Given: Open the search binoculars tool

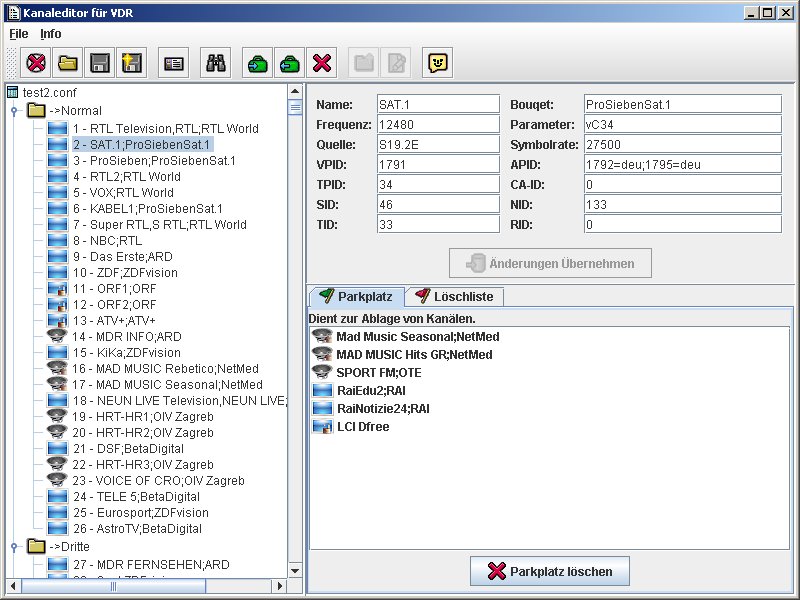Looking at the screenshot, I should pyautogui.click(x=215, y=63).
